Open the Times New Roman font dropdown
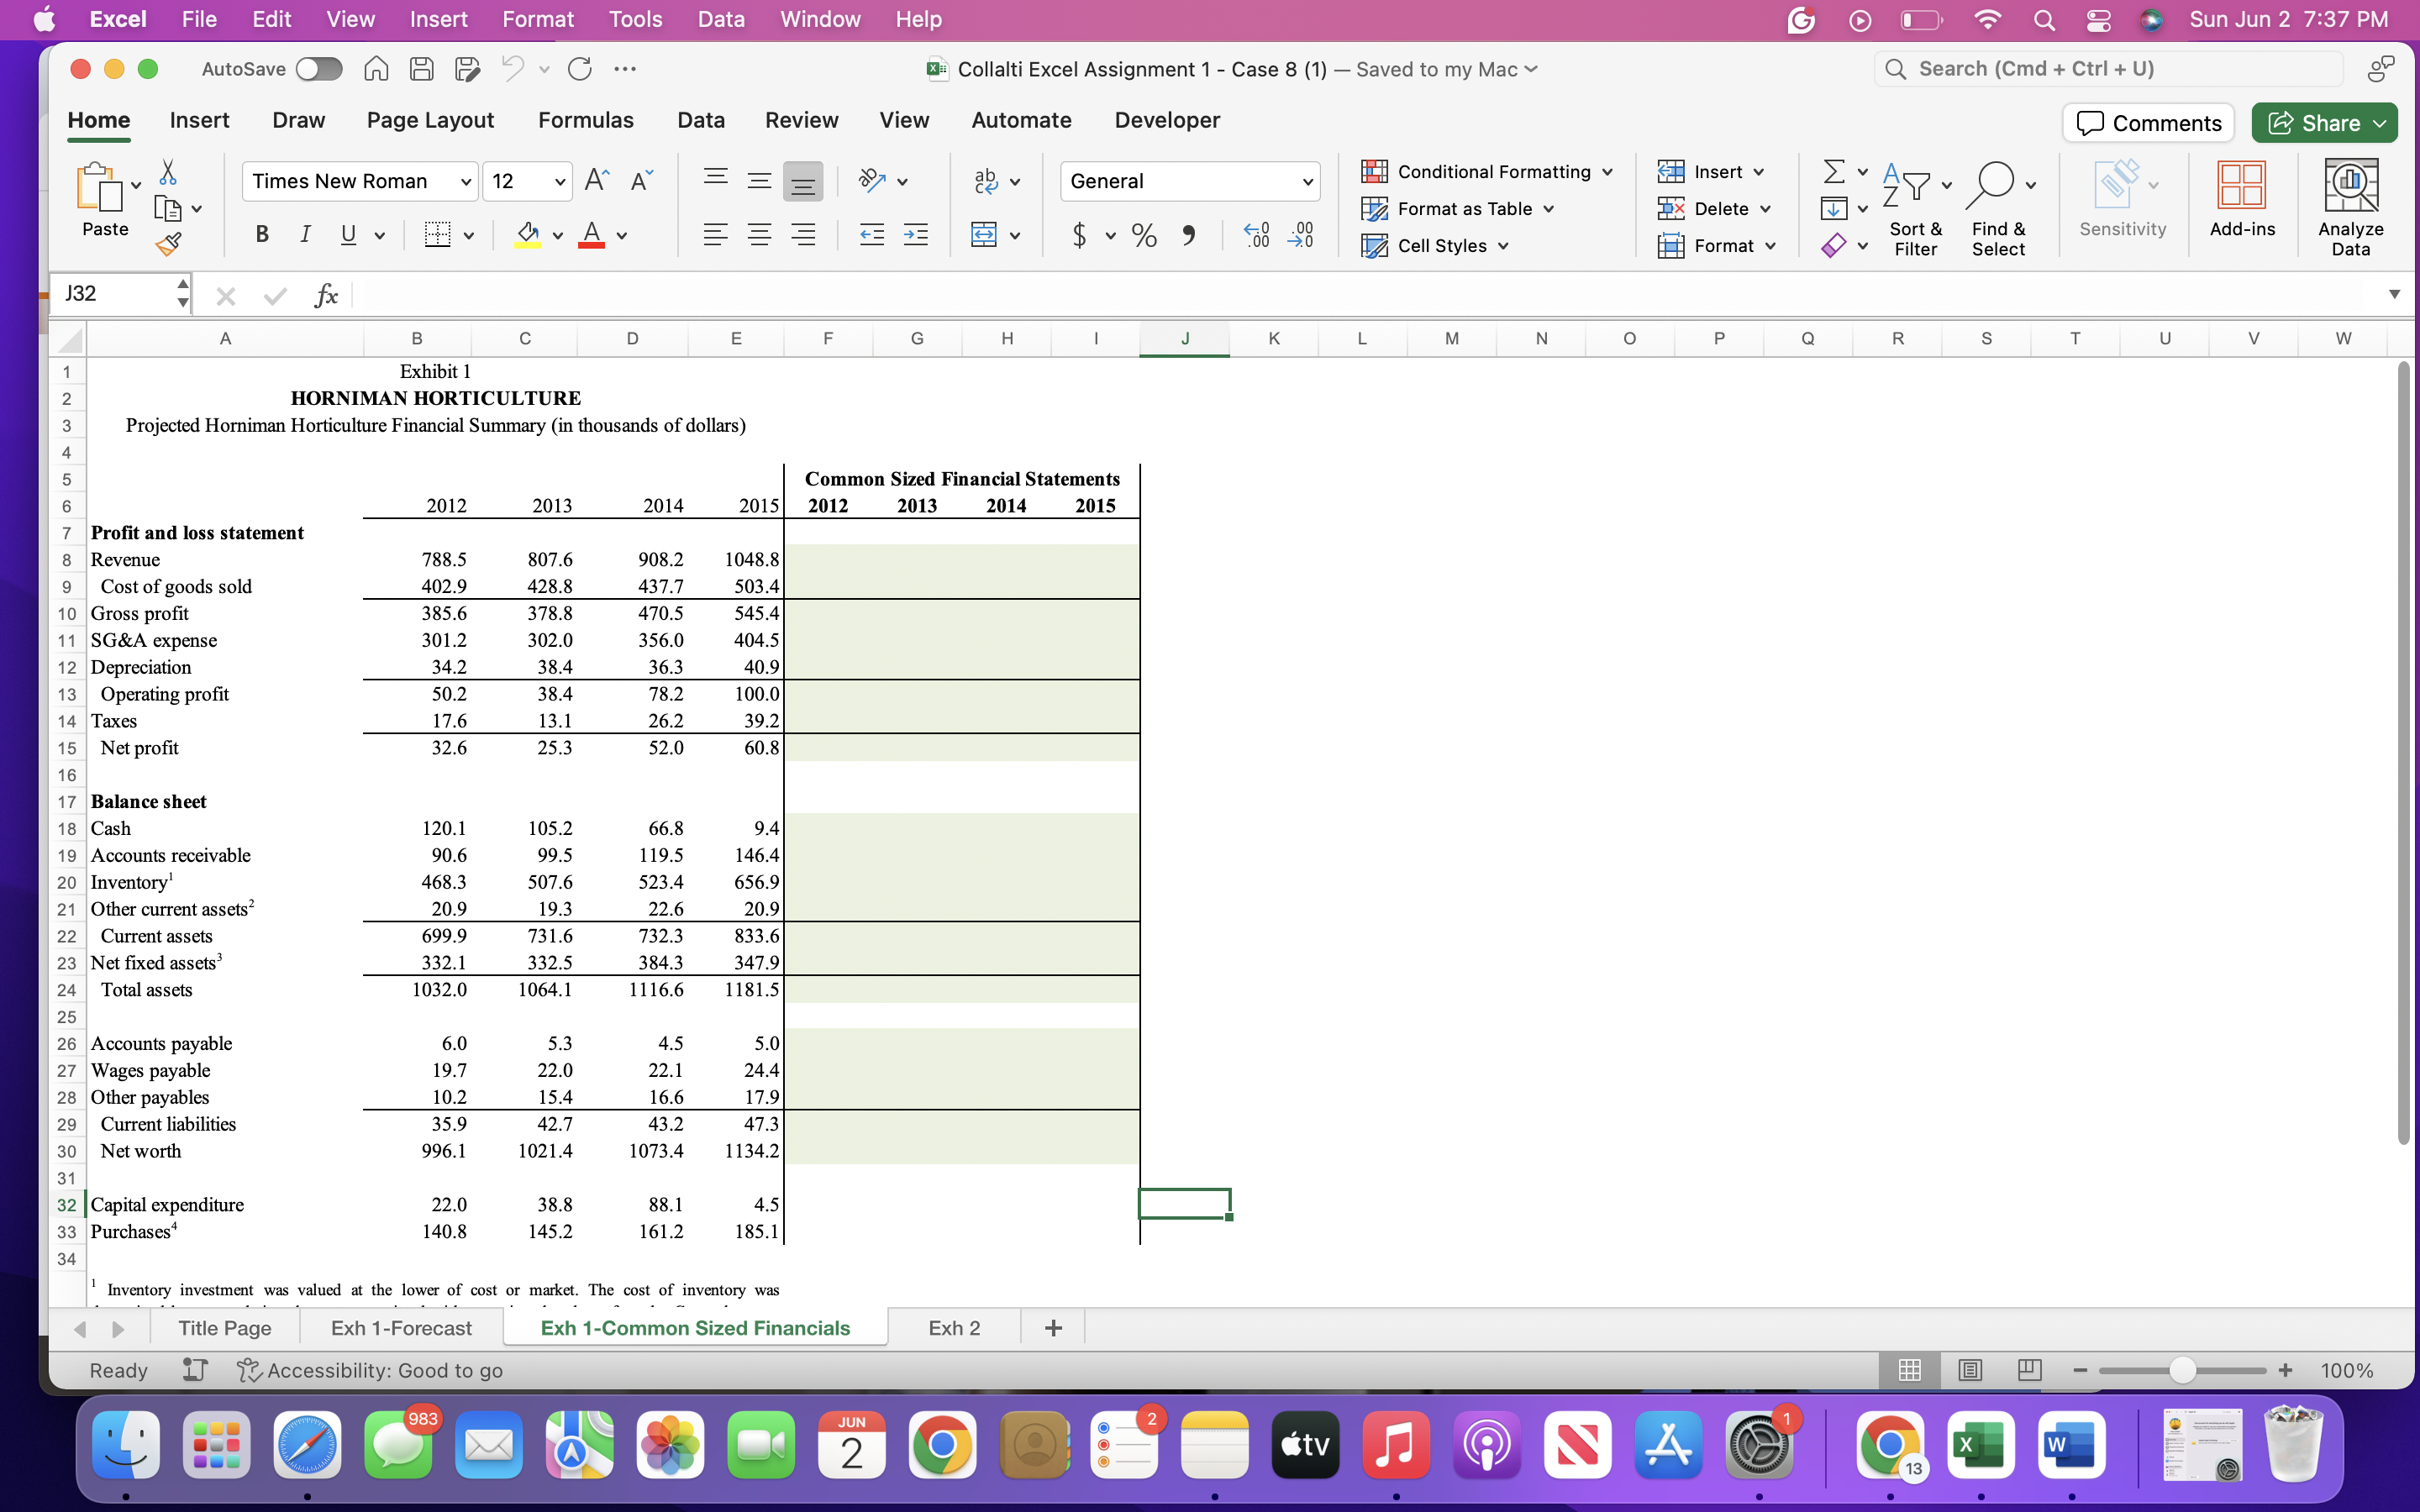Image resolution: width=2420 pixels, height=1512 pixels. 465,182
